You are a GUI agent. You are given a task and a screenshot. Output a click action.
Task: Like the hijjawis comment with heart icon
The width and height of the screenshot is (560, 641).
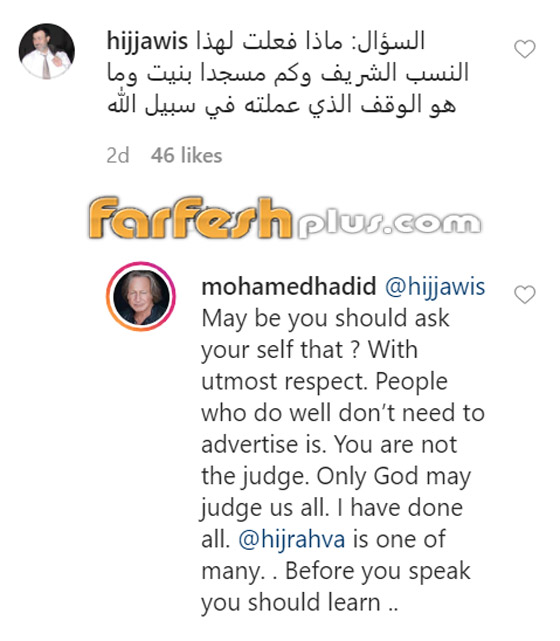(x=524, y=49)
